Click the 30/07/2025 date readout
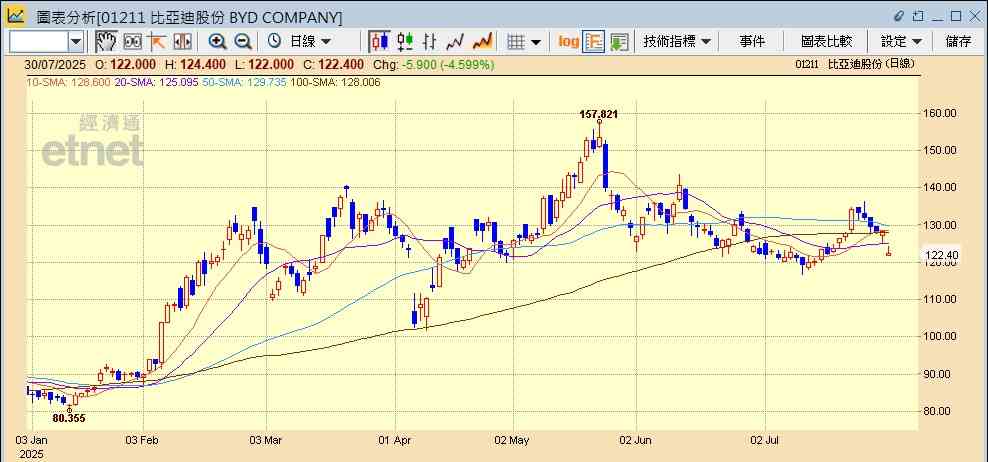 point(55,64)
